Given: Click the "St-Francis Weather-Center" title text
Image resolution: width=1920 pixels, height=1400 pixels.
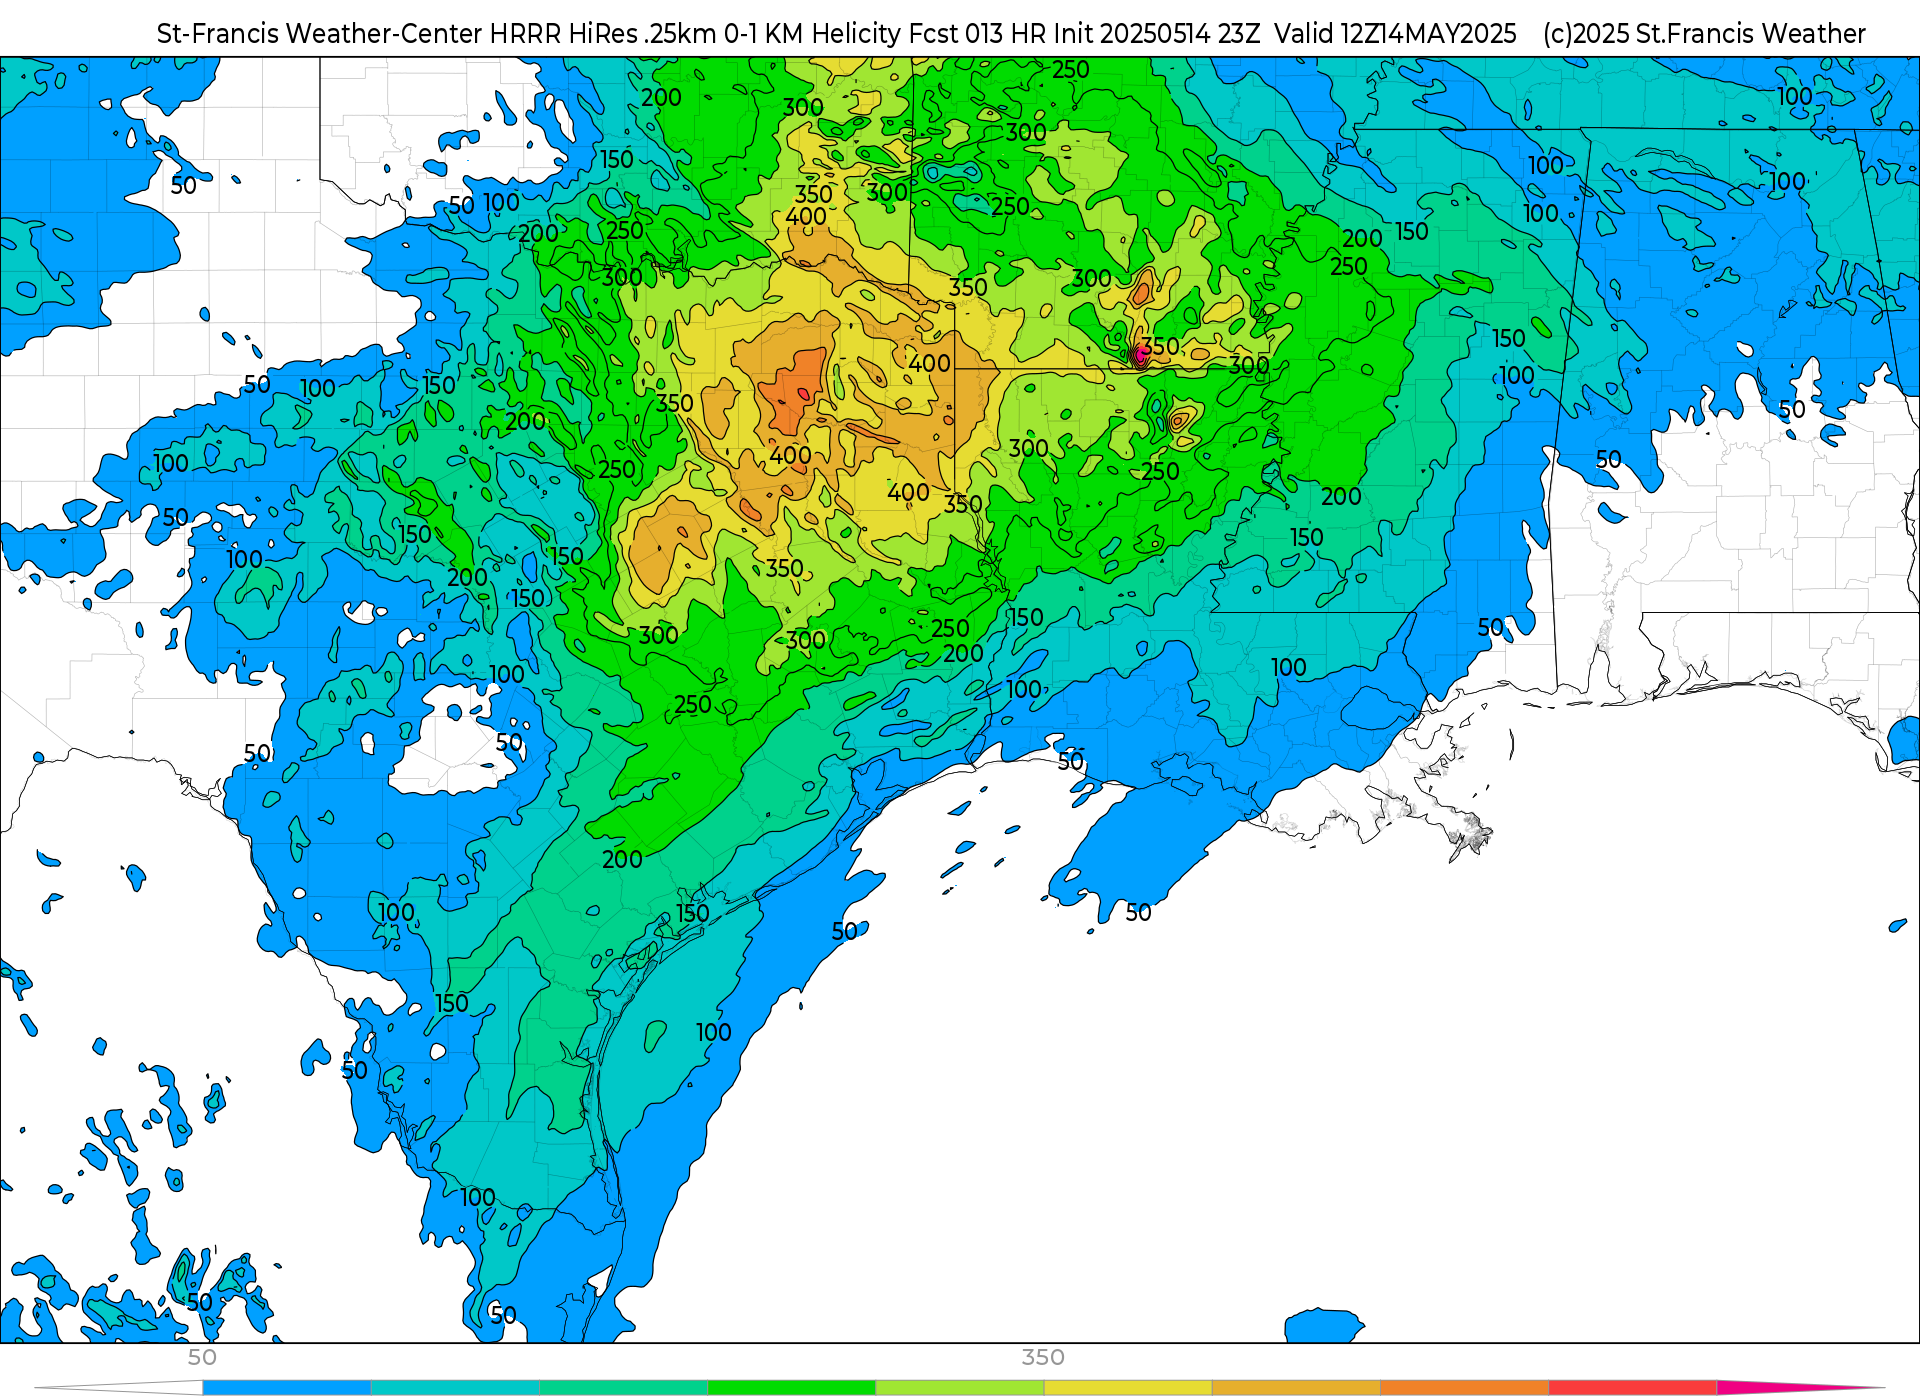Looking at the screenshot, I should (320, 34).
